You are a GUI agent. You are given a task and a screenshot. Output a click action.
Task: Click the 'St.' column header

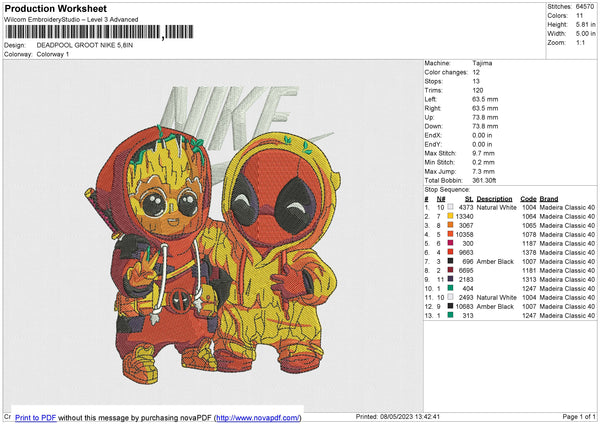pyautogui.click(x=469, y=199)
